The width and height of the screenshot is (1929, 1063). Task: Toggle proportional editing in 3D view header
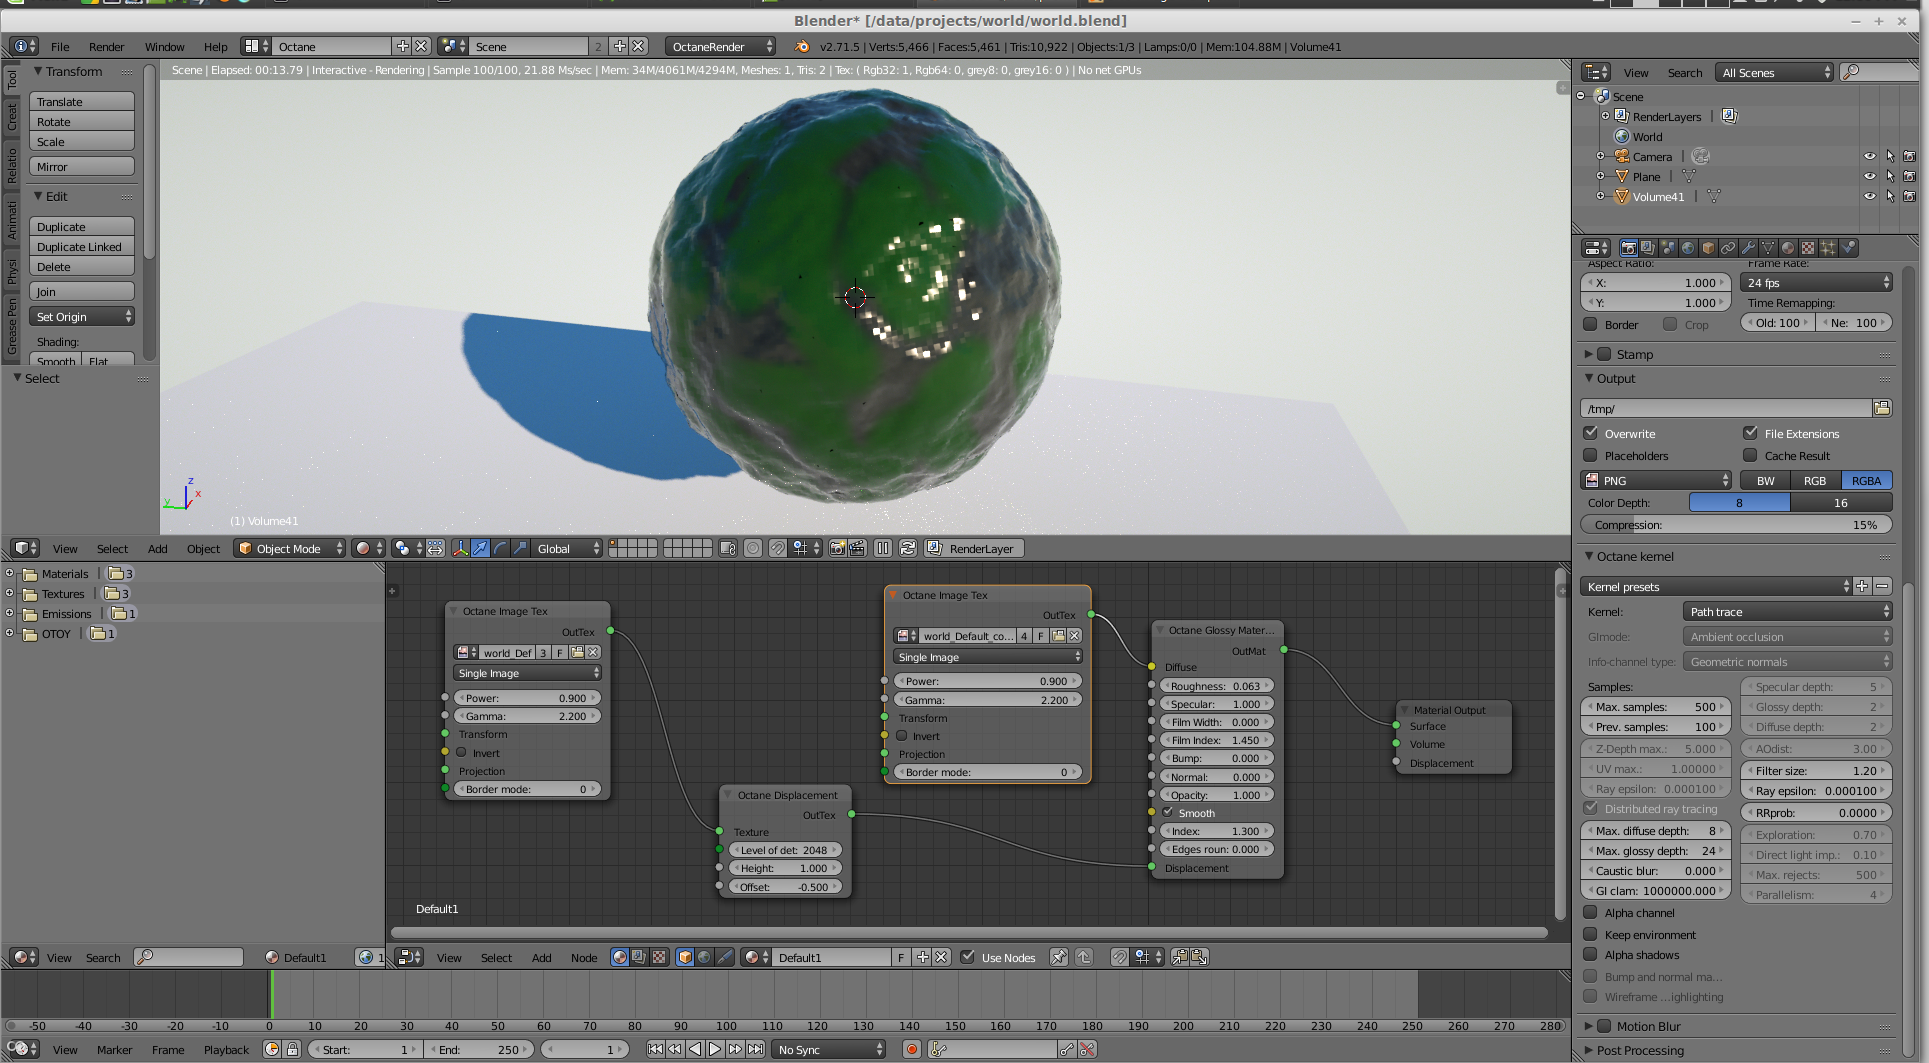[753, 548]
